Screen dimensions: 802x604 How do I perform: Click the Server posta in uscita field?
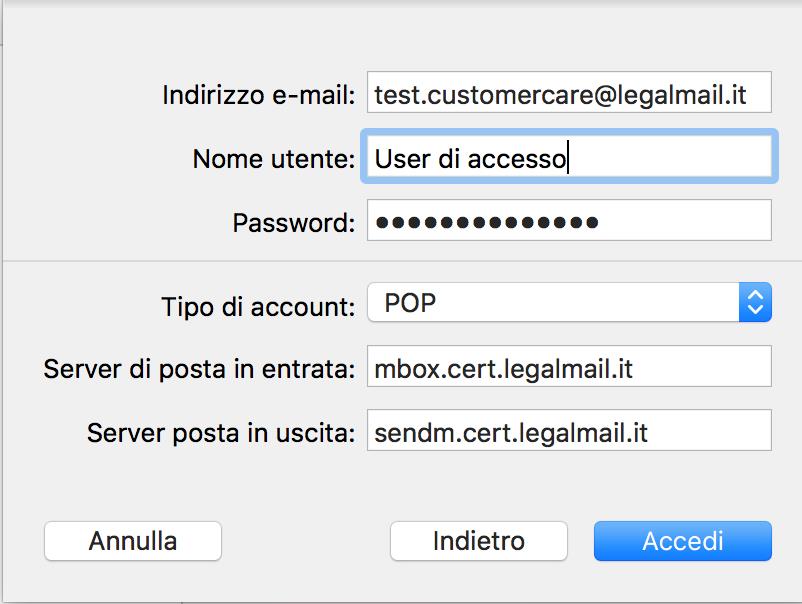click(568, 432)
